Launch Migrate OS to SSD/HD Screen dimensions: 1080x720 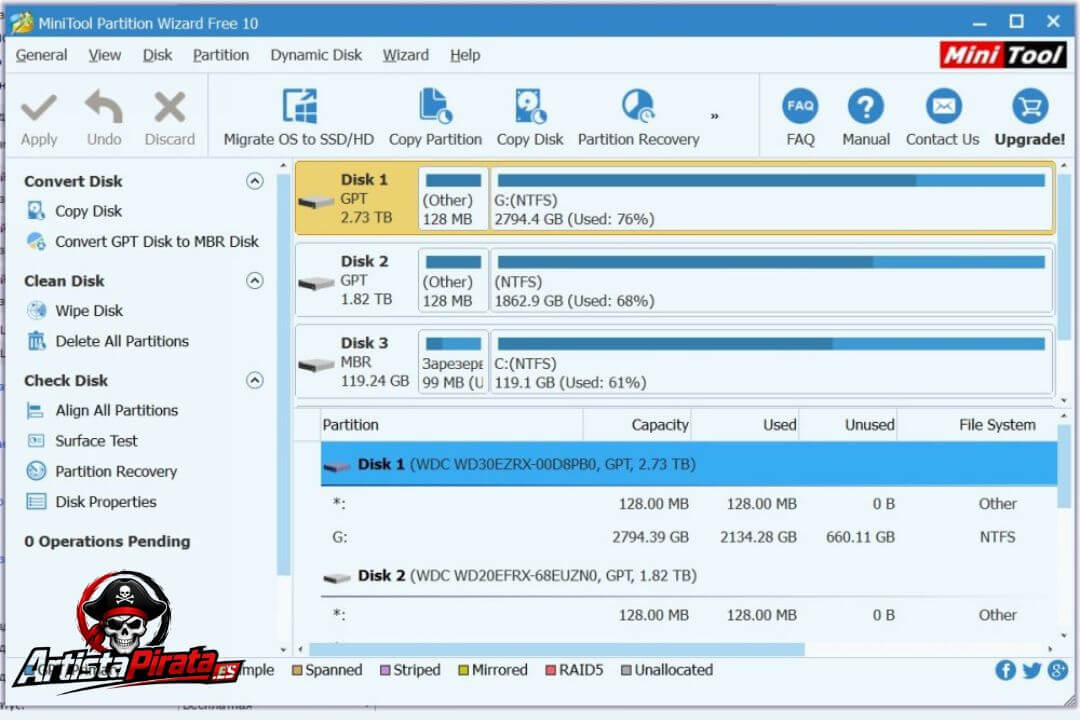pos(299,118)
